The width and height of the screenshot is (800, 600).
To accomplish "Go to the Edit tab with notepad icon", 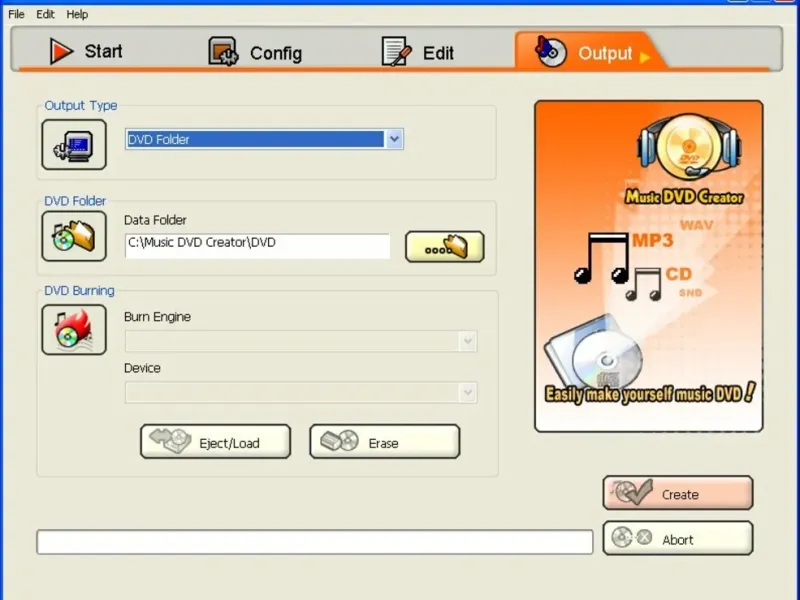I will (x=418, y=52).
